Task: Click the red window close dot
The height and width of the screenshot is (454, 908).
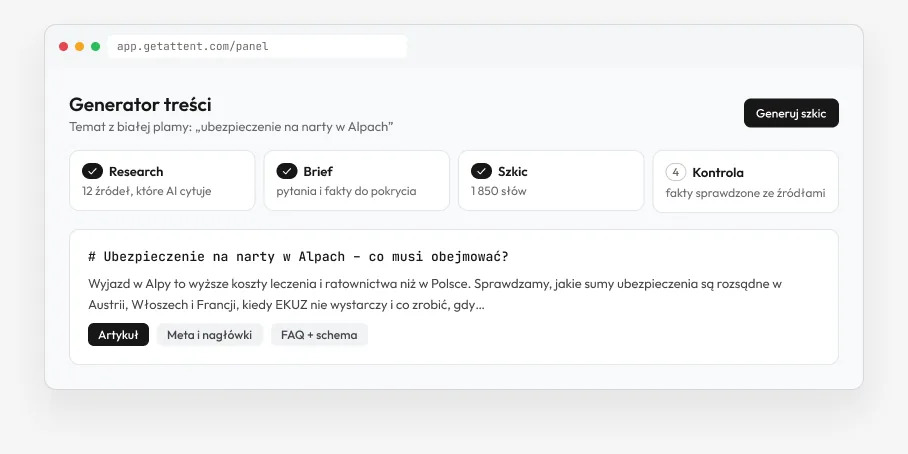Action: (64, 46)
